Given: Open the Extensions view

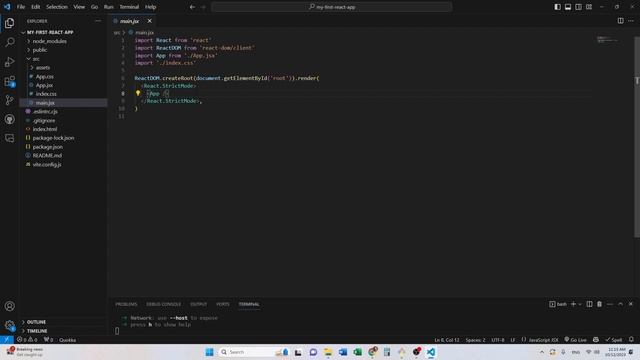Looking at the screenshot, I should pyautogui.click(x=9, y=81).
